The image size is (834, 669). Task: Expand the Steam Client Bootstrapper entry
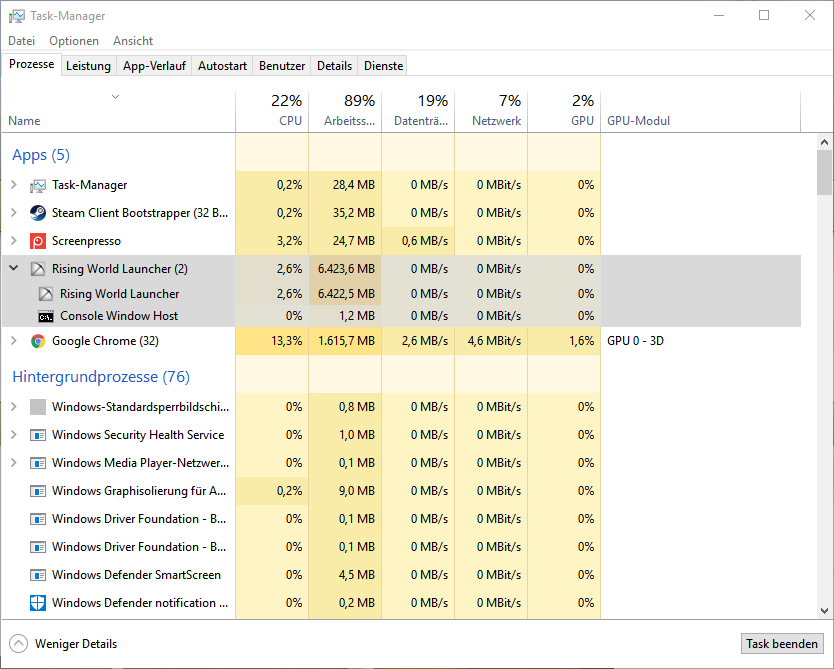[14, 213]
